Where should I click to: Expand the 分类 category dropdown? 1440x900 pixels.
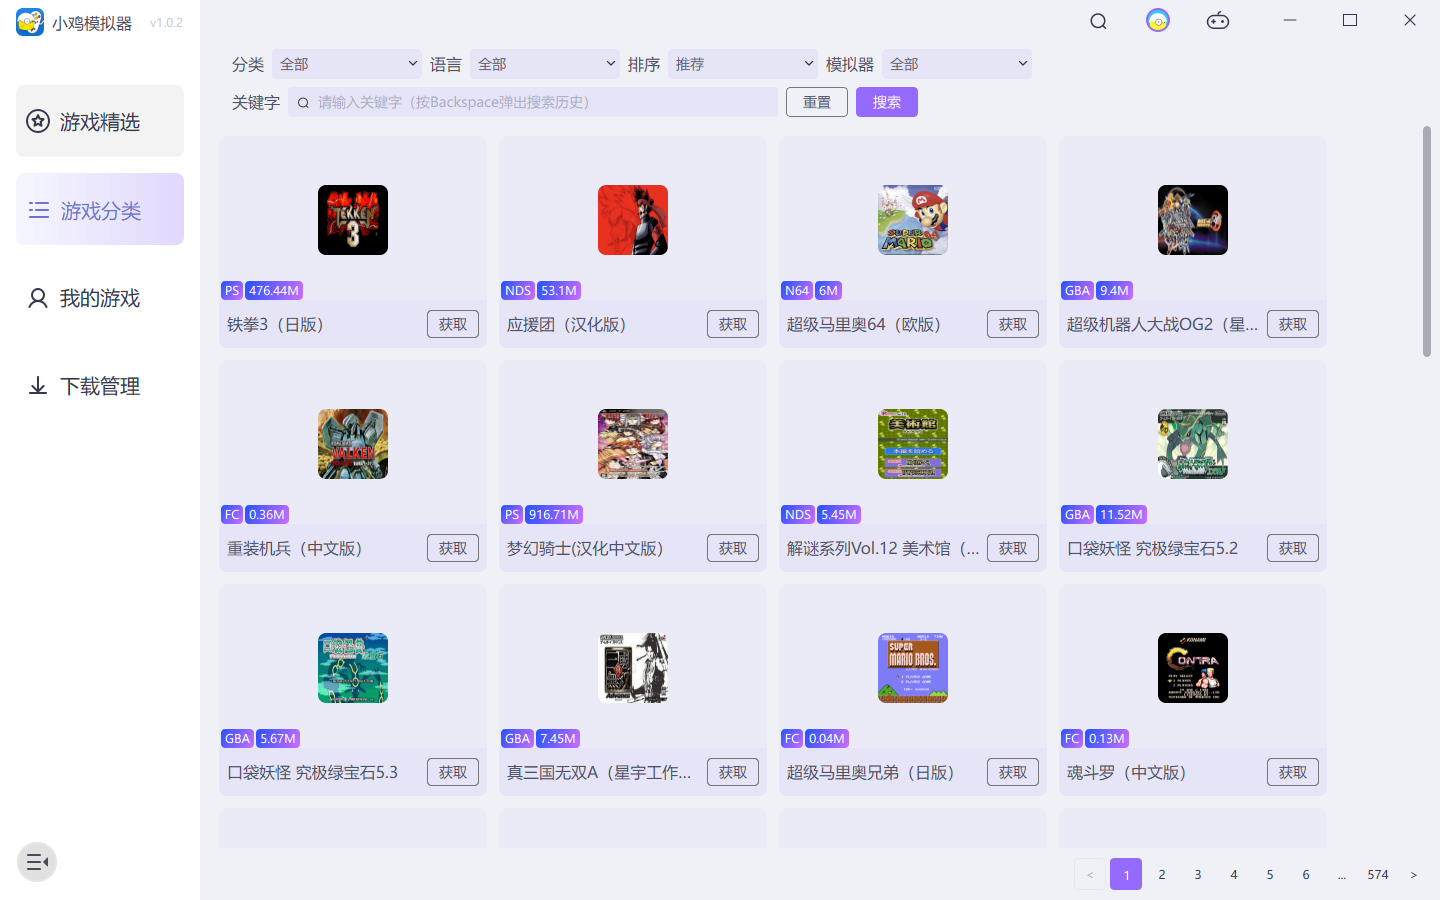click(347, 64)
